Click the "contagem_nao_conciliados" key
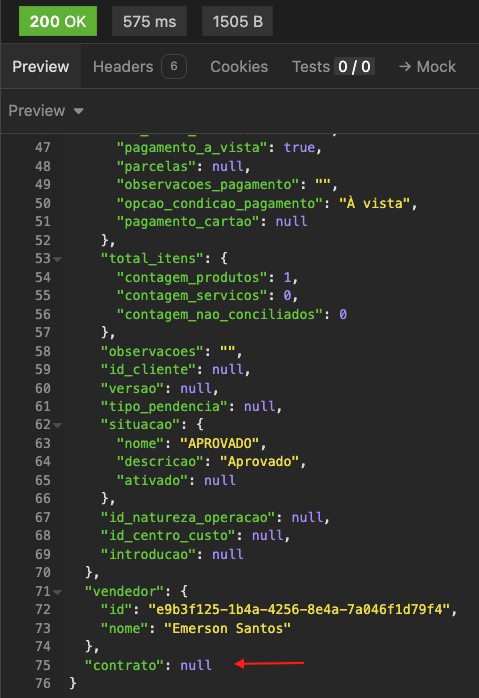479x698 pixels. pos(219,314)
